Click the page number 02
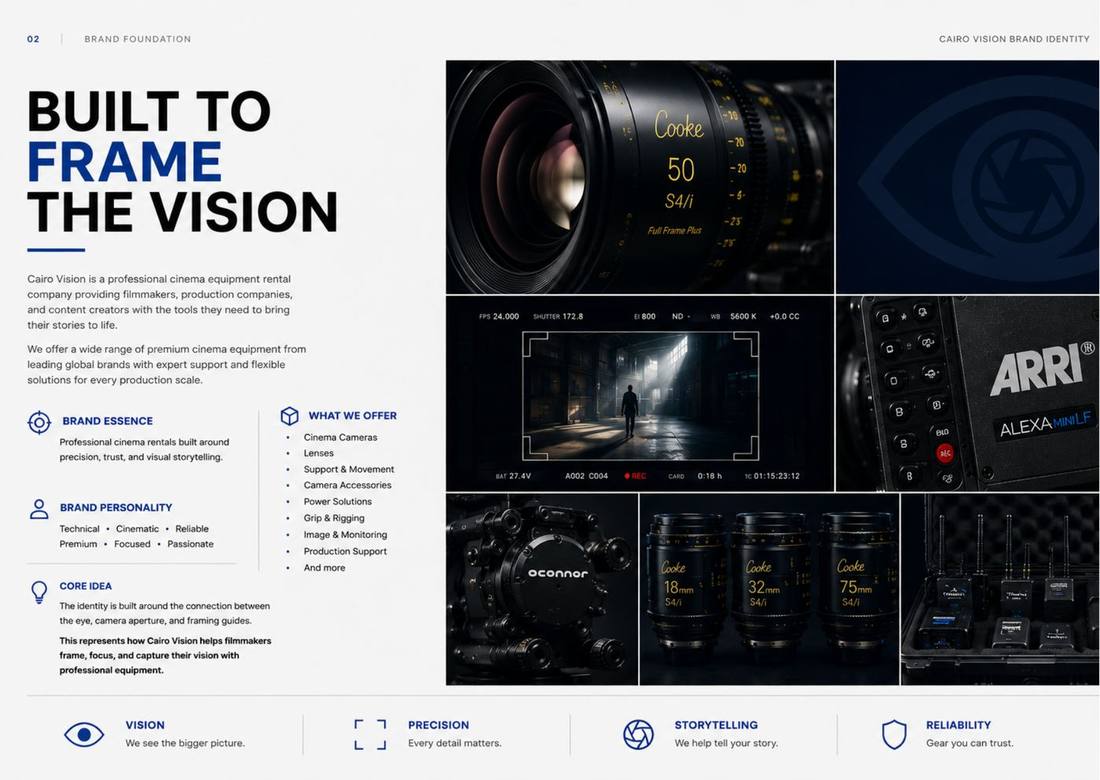 pyautogui.click(x=33, y=39)
